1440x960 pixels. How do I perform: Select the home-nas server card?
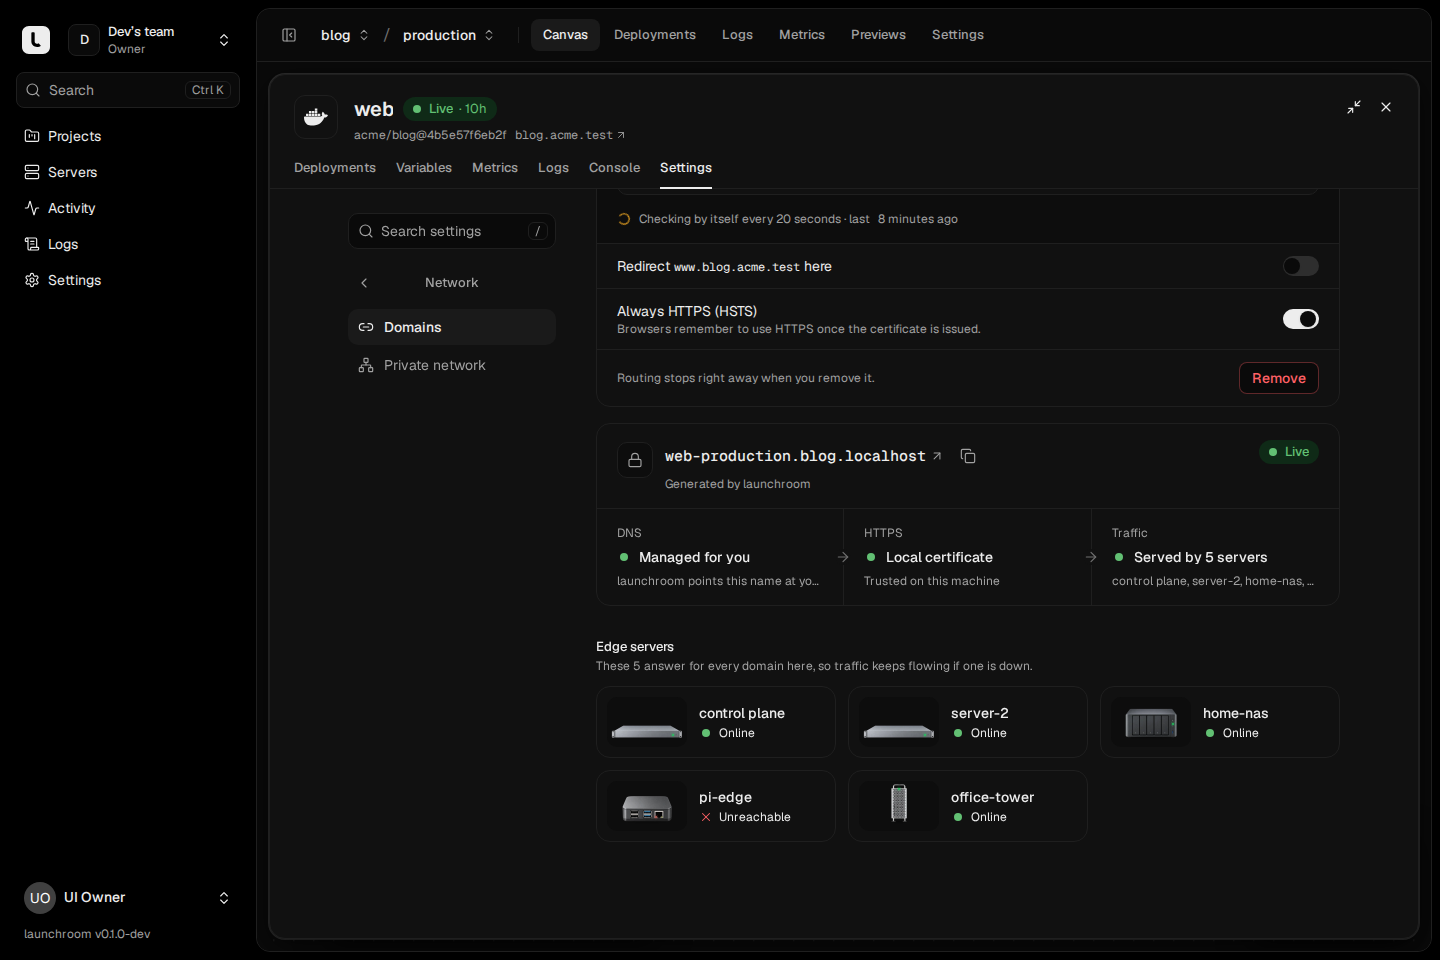[1220, 722]
